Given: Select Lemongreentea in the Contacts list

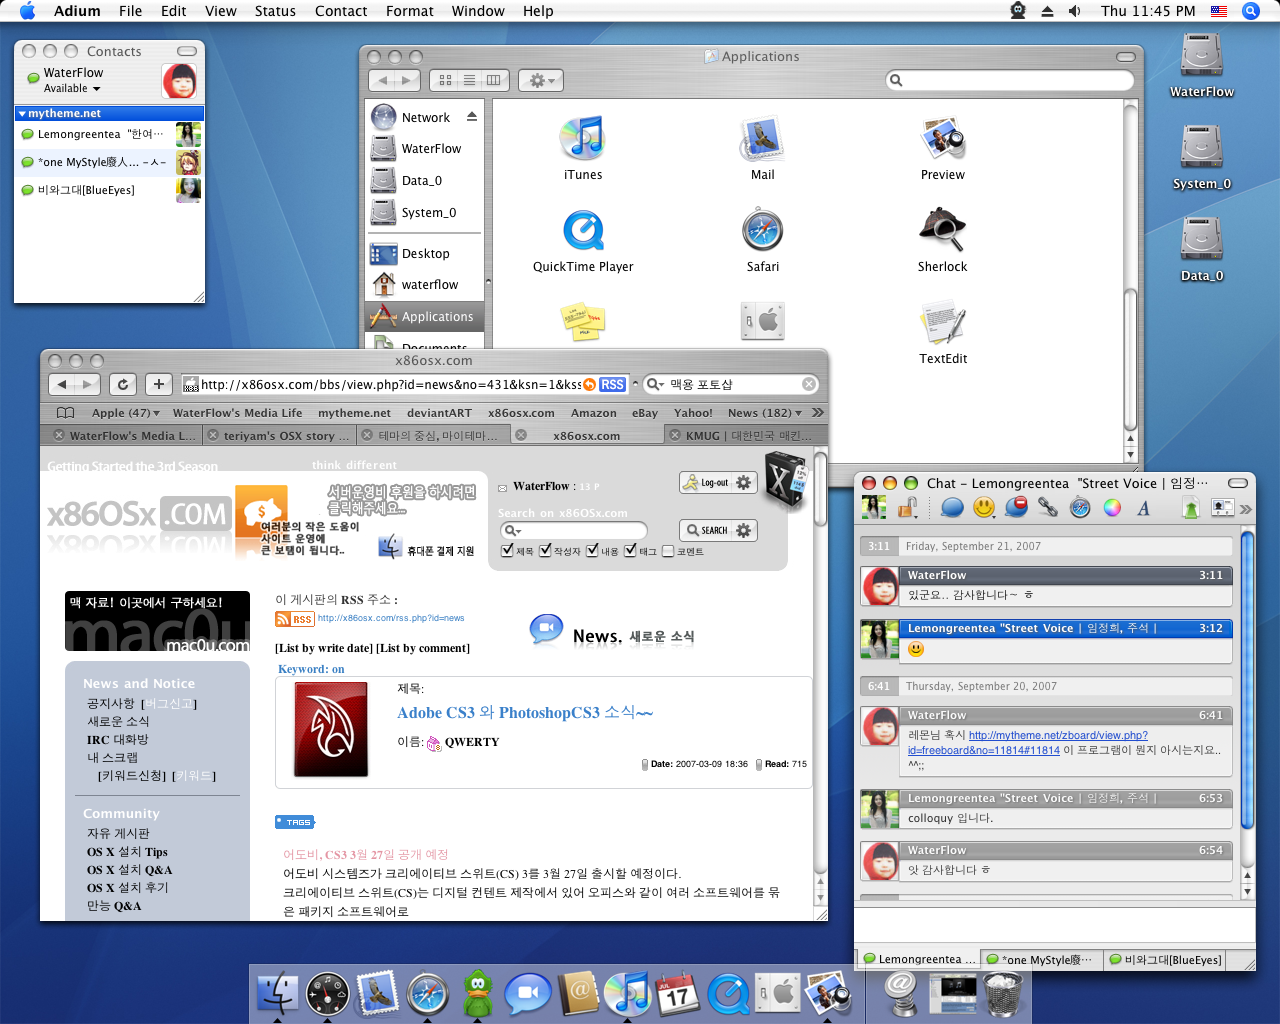Looking at the screenshot, I should [x=109, y=134].
